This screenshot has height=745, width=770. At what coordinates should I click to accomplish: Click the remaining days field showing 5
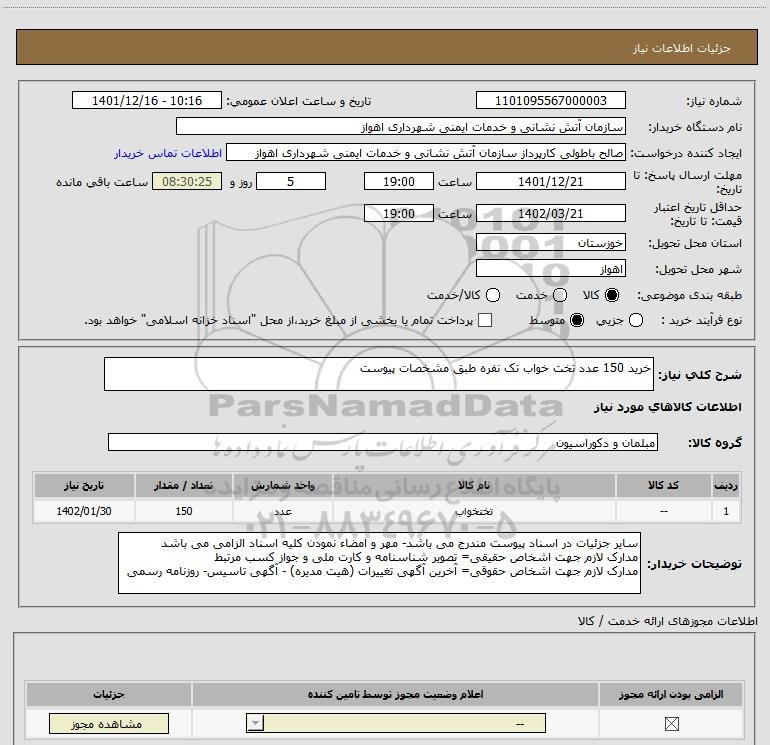tap(291, 181)
